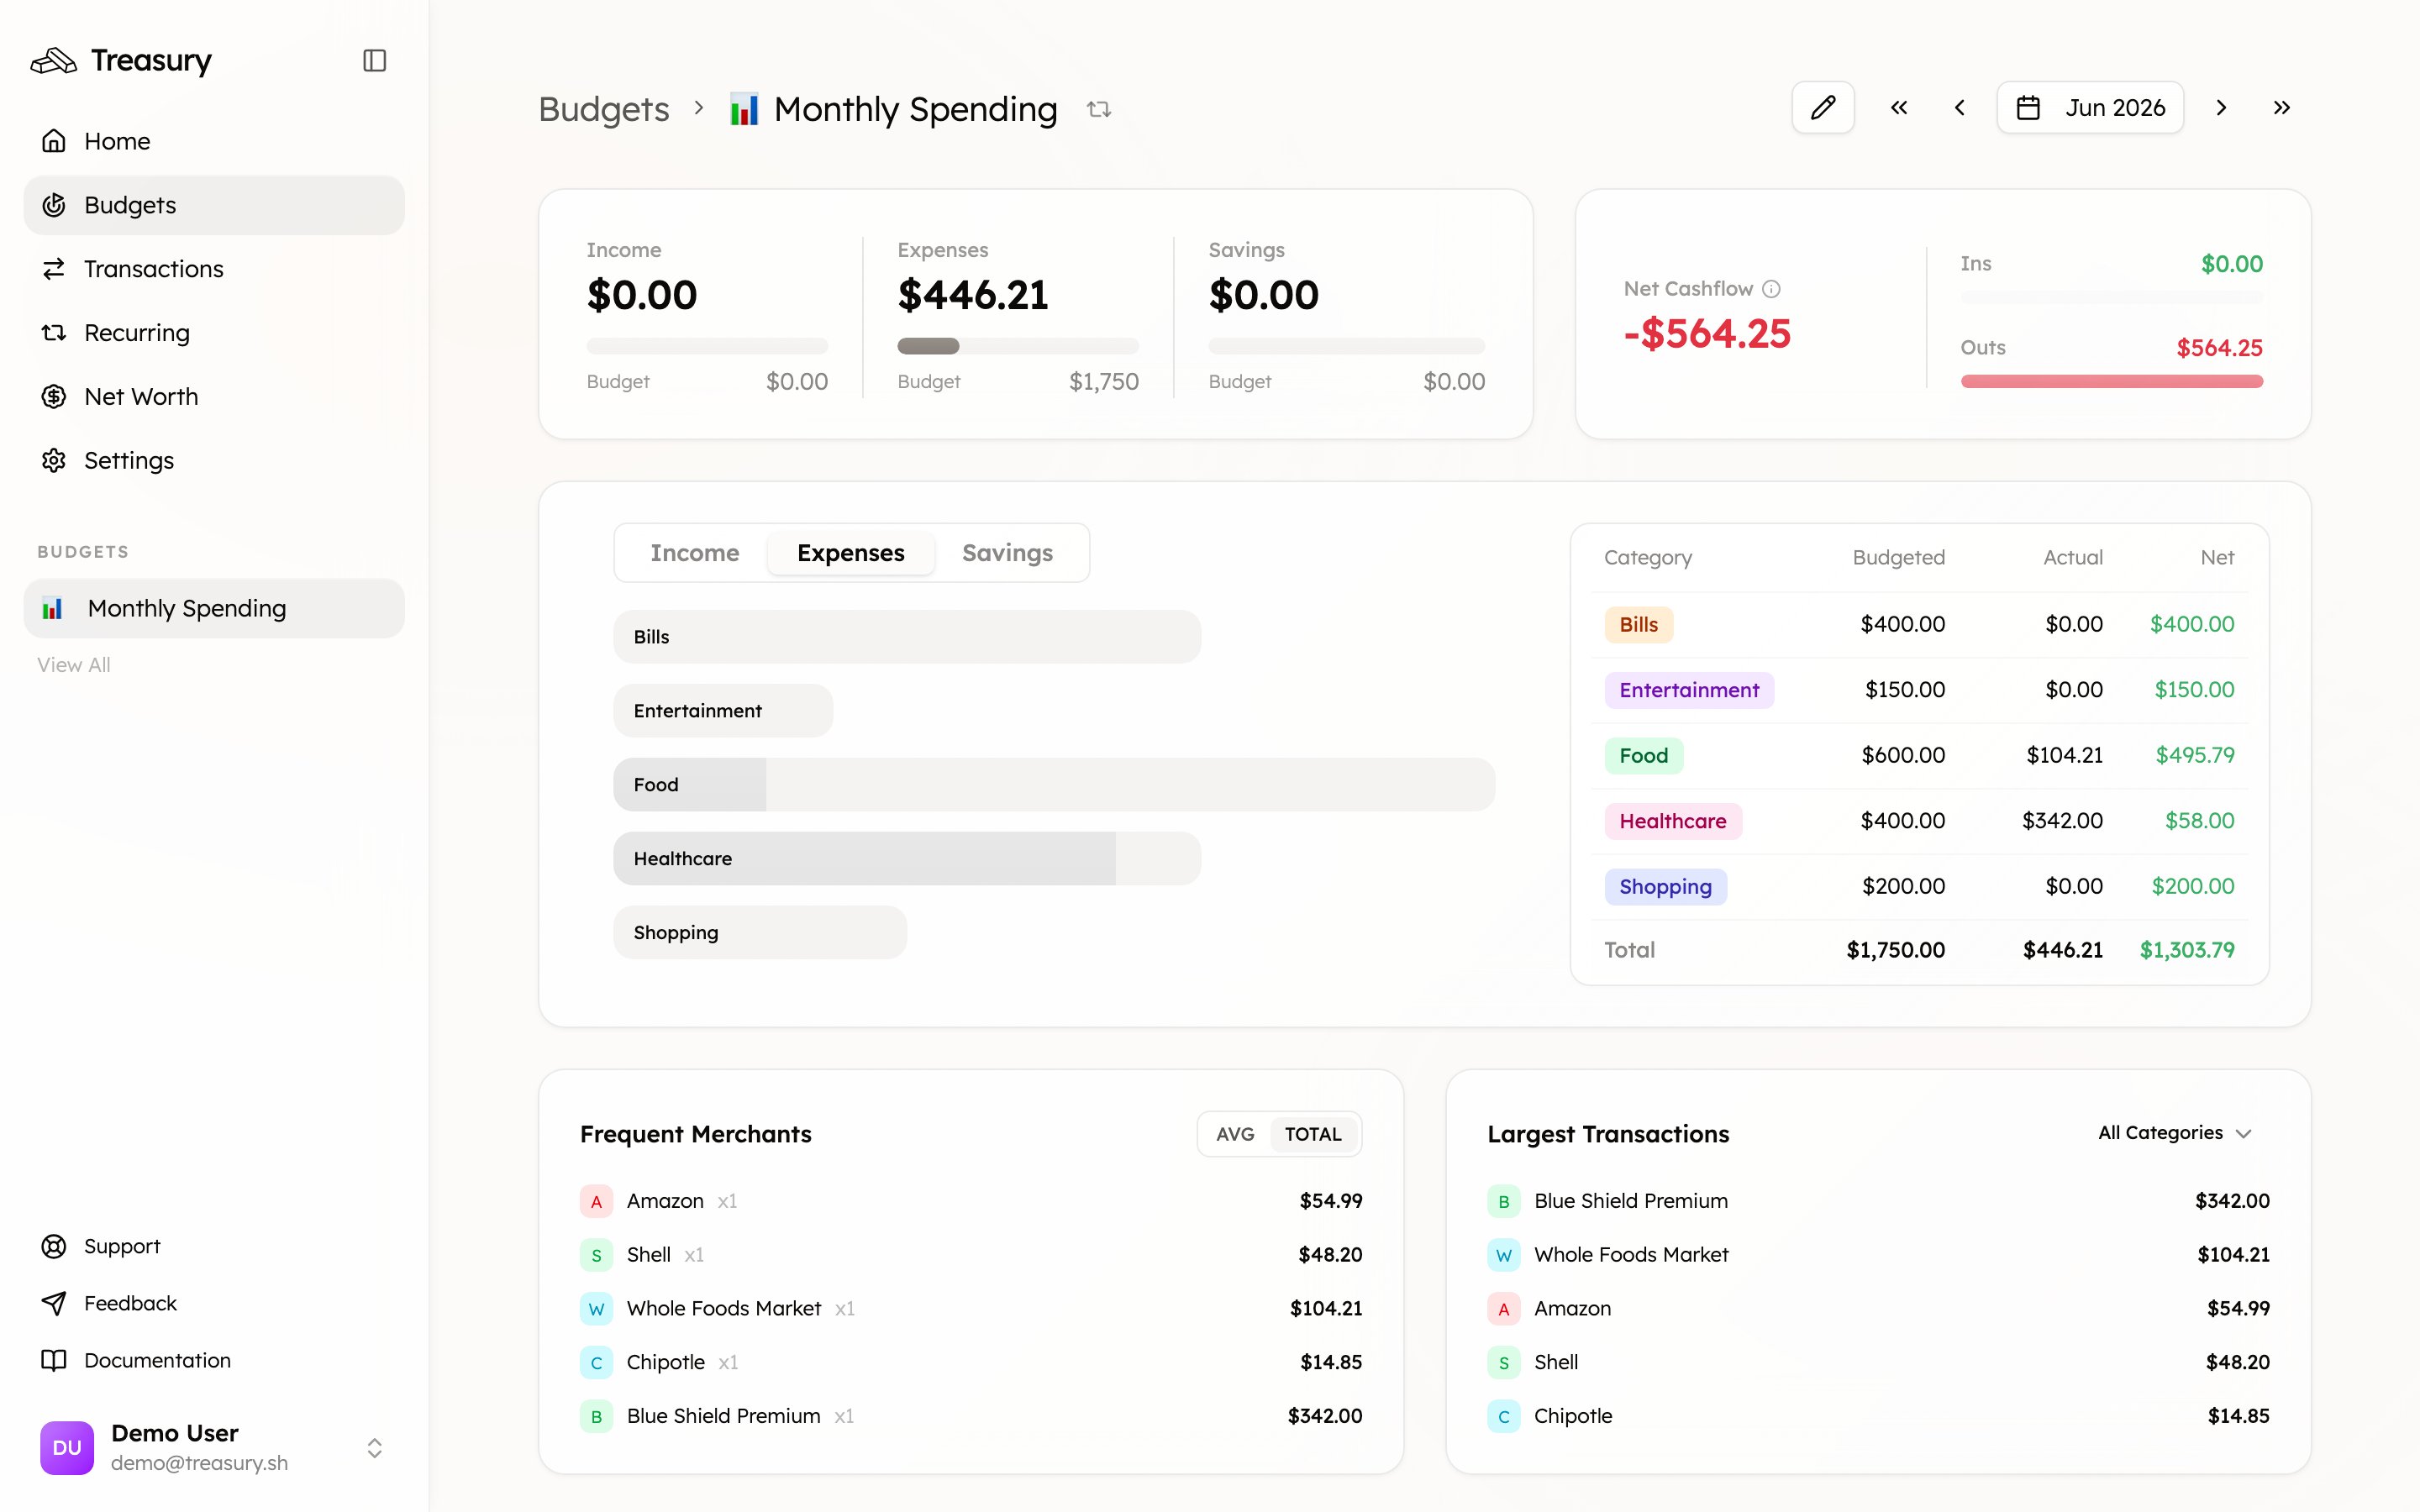
Task: Click the Food expense bar
Action: [x=1054, y=785]
